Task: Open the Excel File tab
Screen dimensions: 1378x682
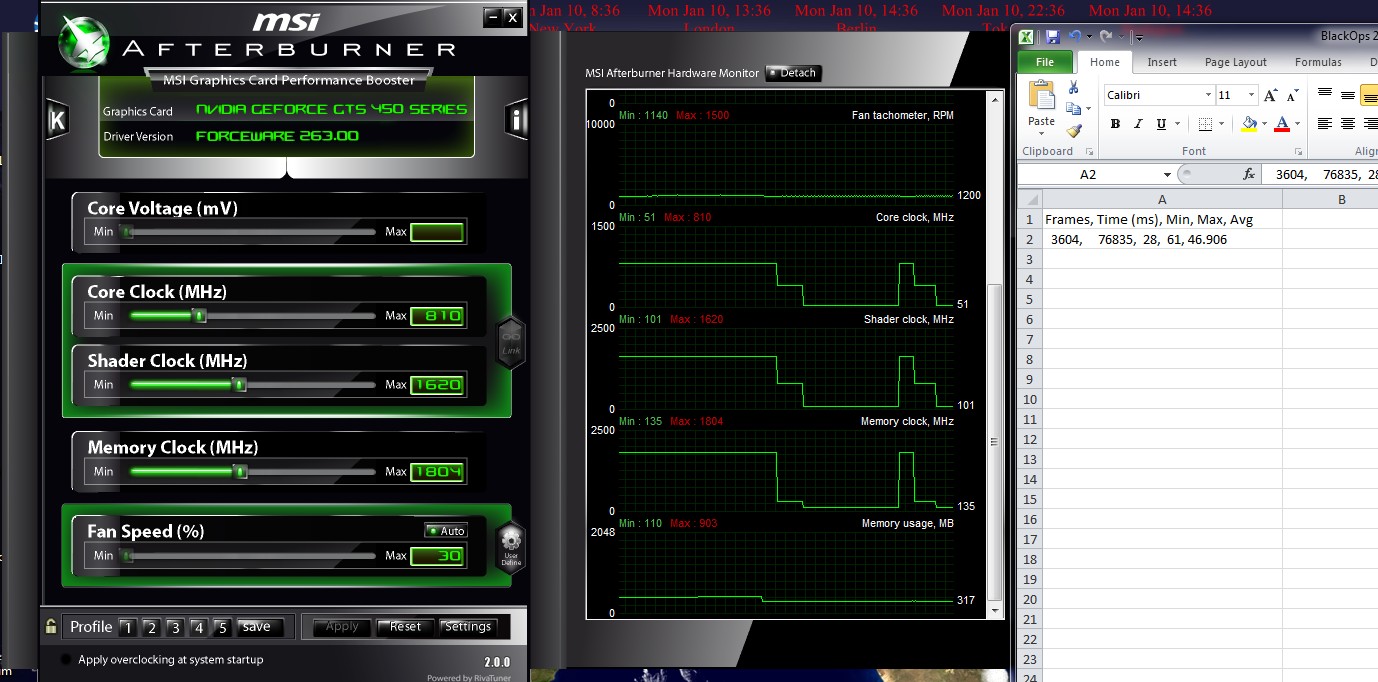Action: pos(1045,62)
